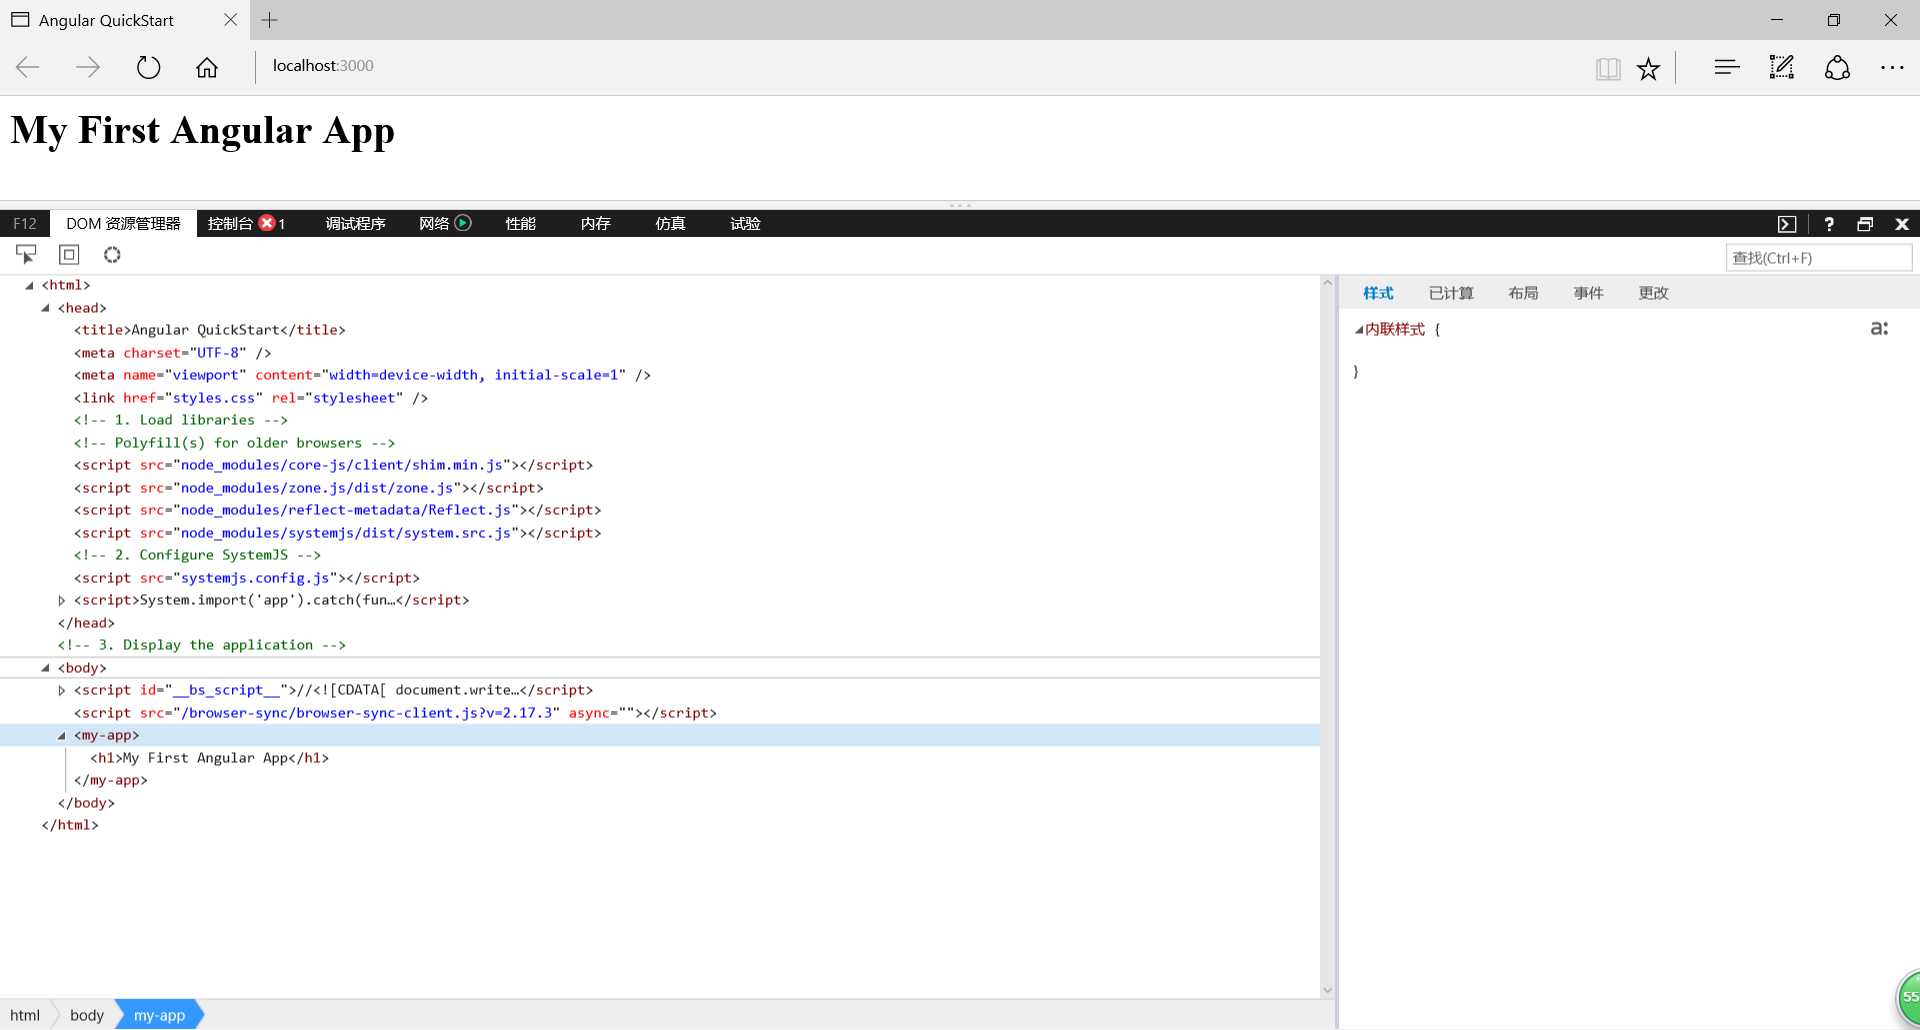
Task: Select the 样式 styles tab
Action: click(1378, 293)
